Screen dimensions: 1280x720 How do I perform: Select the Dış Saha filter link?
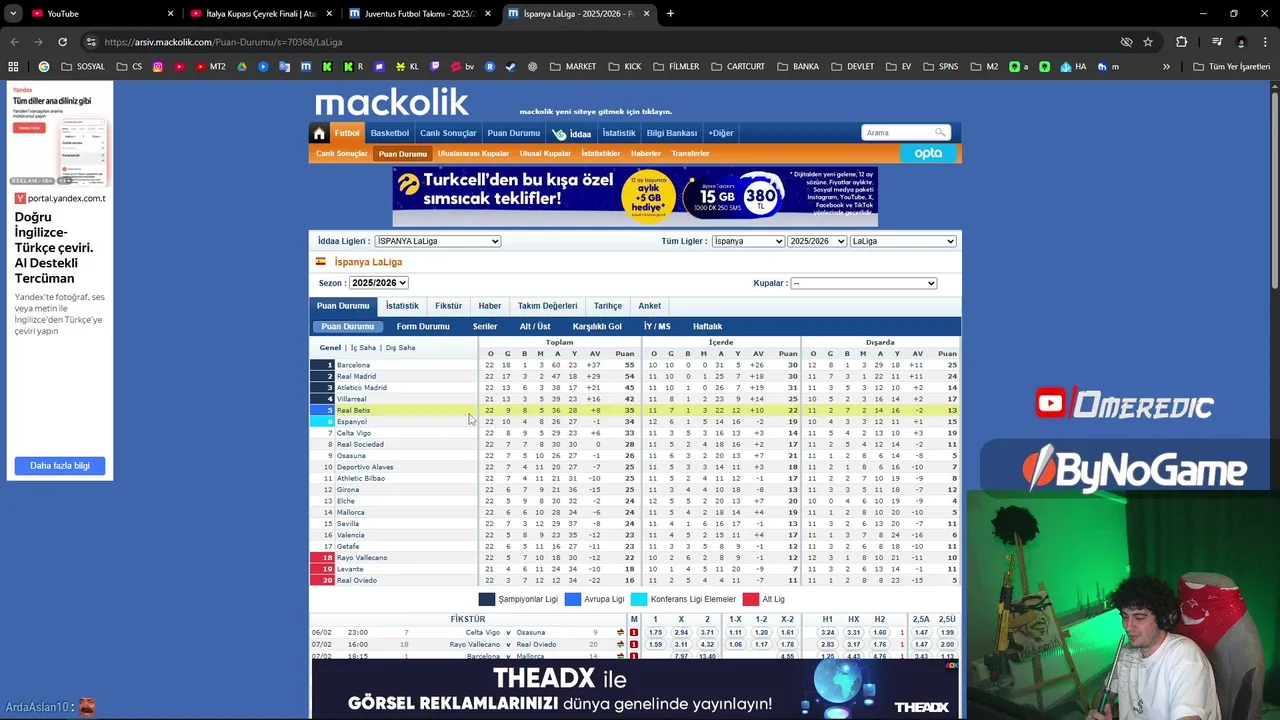(x=400, y=347)
